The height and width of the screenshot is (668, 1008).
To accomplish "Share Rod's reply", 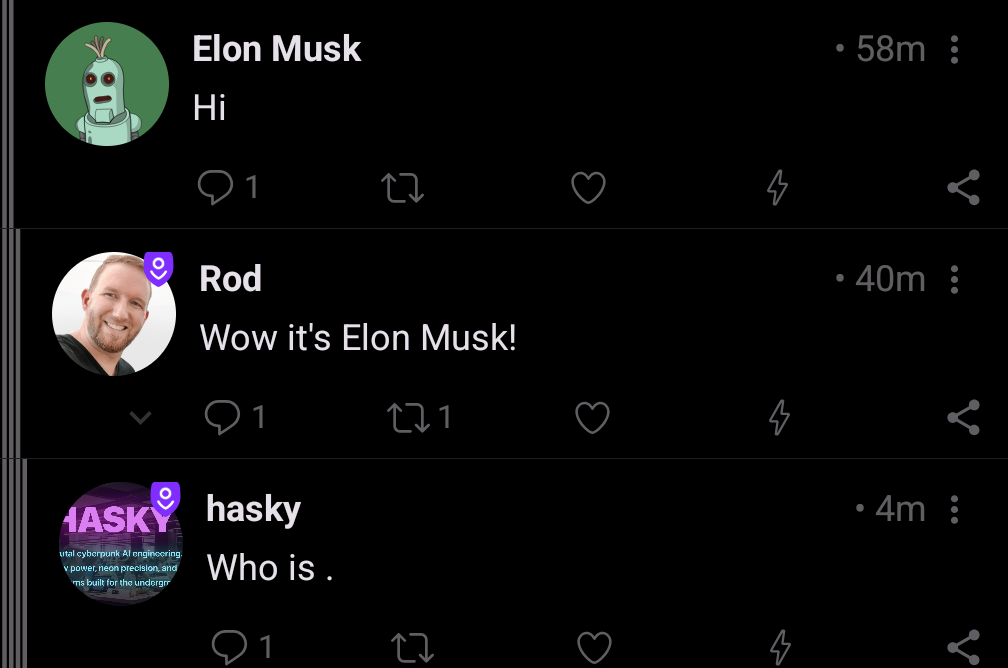I will click(x=963, y=417).
